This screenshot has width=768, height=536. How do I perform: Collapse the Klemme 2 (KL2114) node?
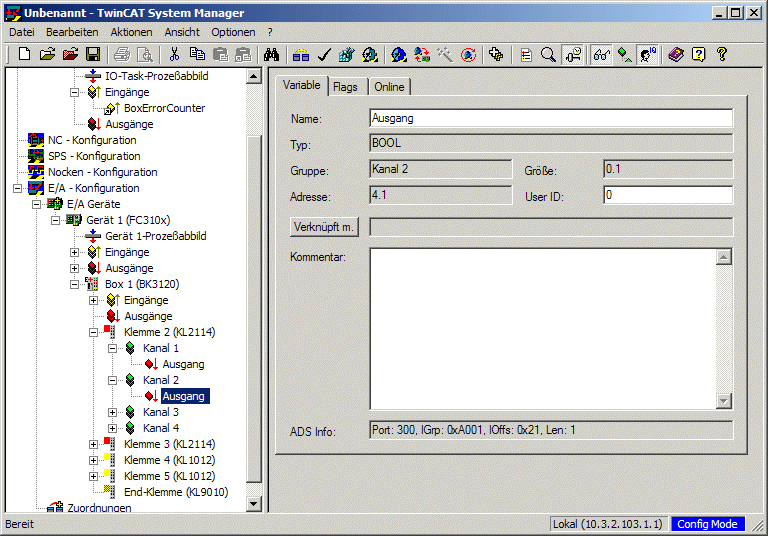pyautogui.click(x=94, y=332)
